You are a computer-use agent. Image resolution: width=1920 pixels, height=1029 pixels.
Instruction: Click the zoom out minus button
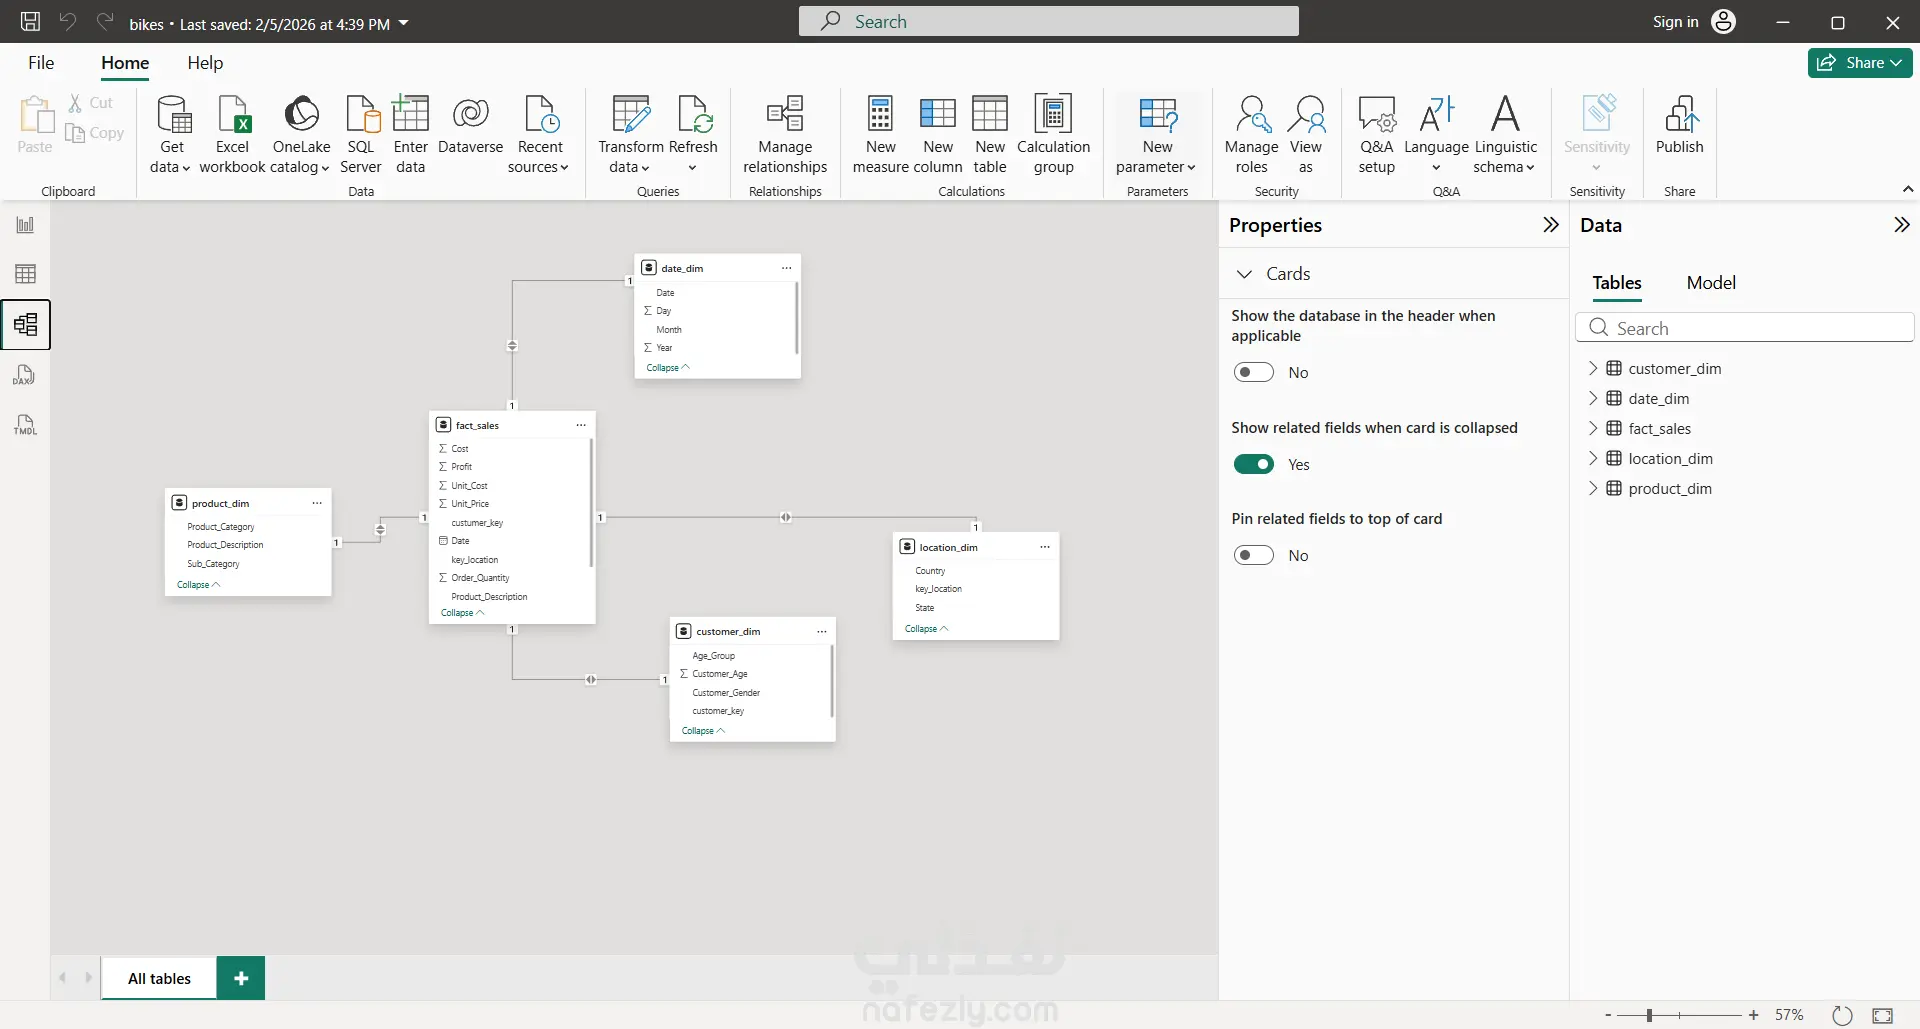point(1608,1015)
